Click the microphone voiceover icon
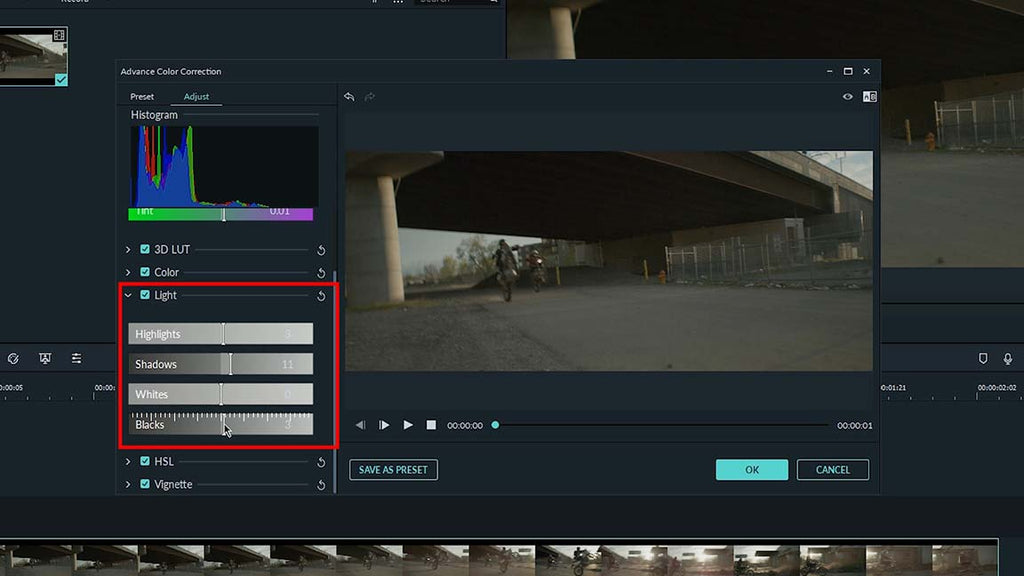The image size is (1024, 576). [x=1007, y=358]
